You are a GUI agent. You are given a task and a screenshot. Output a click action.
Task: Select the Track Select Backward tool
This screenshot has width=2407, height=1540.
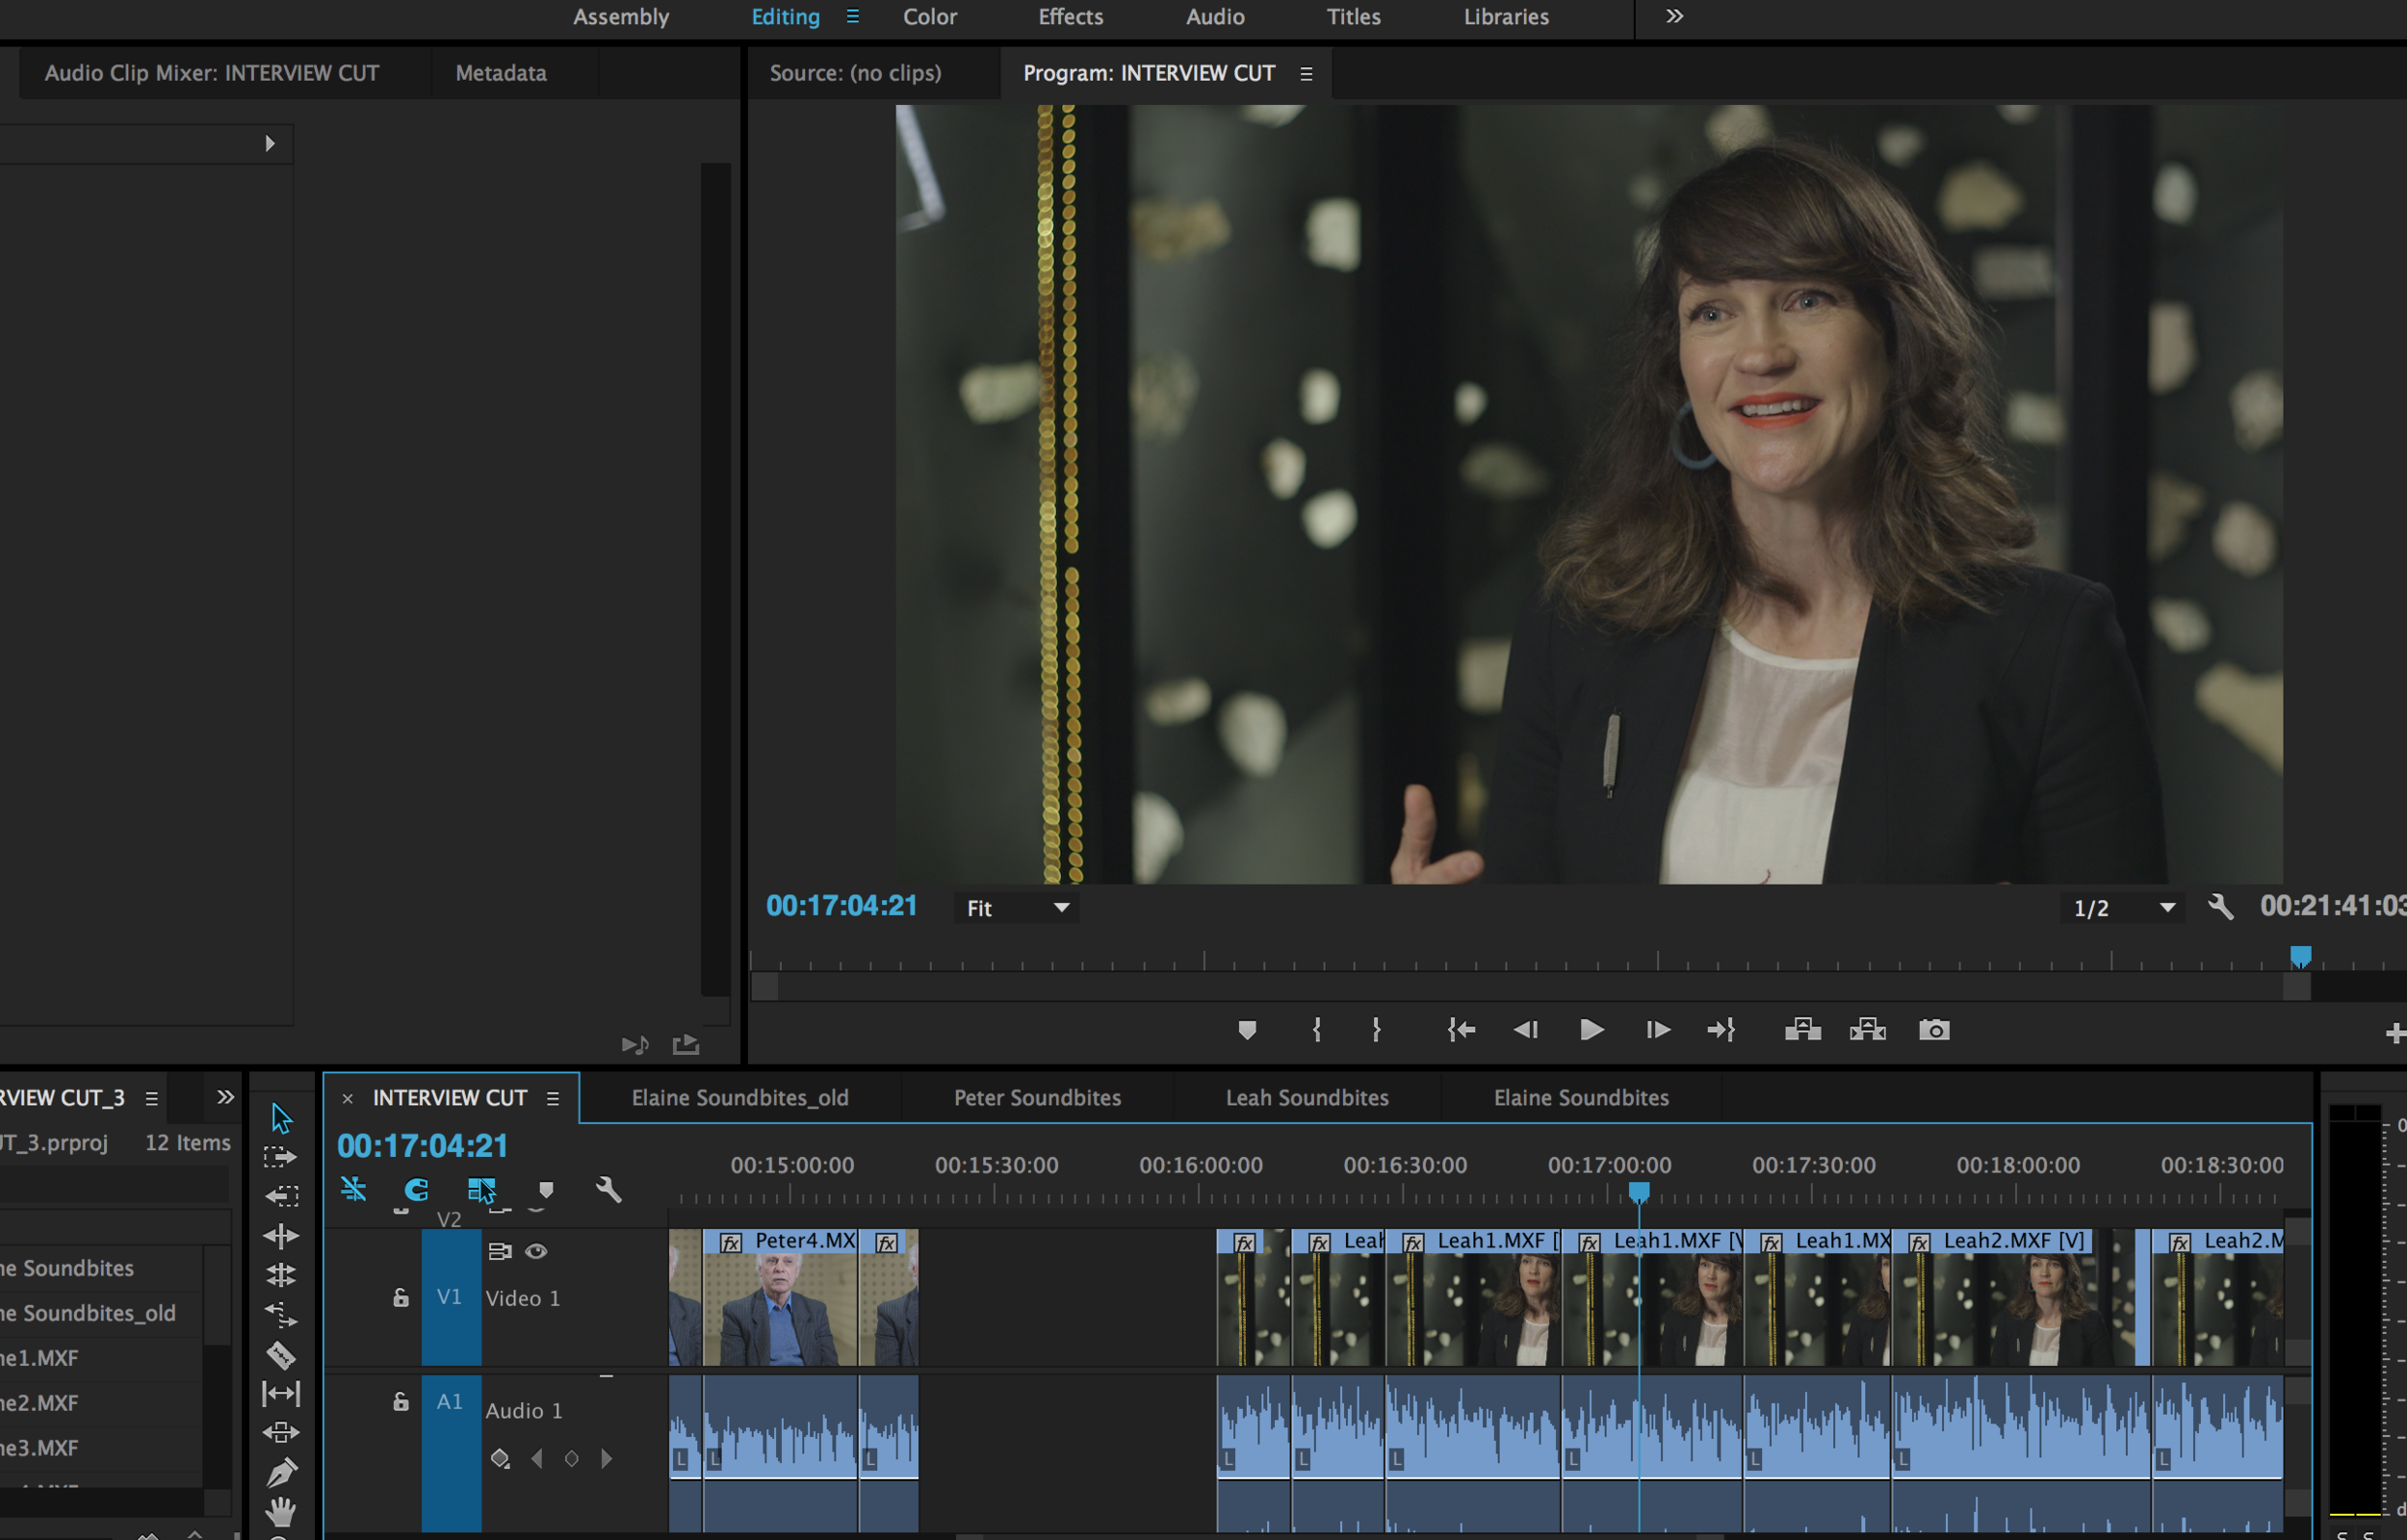pos(281,1196)
